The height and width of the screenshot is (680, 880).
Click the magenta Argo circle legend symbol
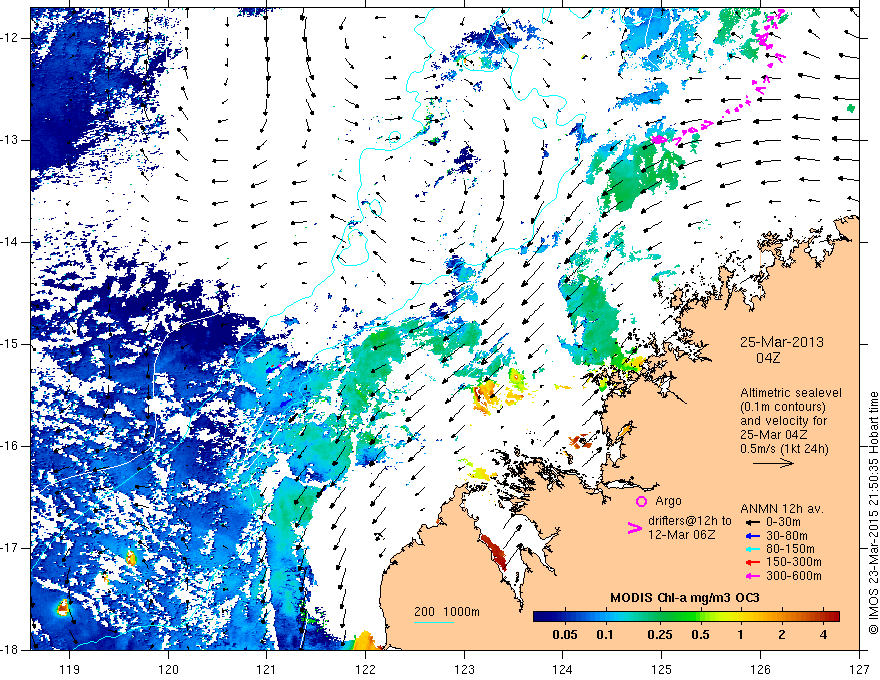tap(641, 501)
